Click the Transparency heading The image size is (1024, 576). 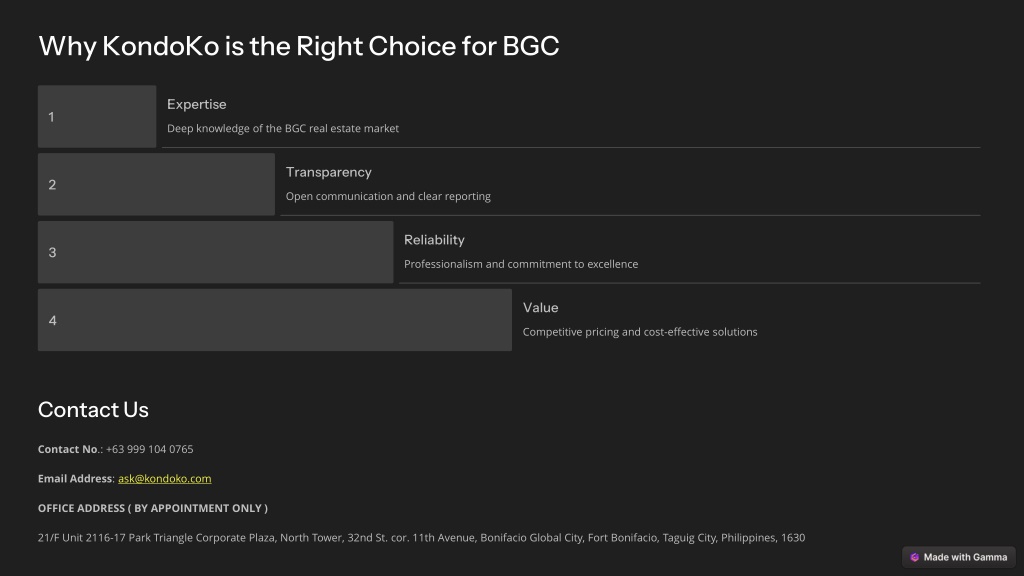(328, 172)
